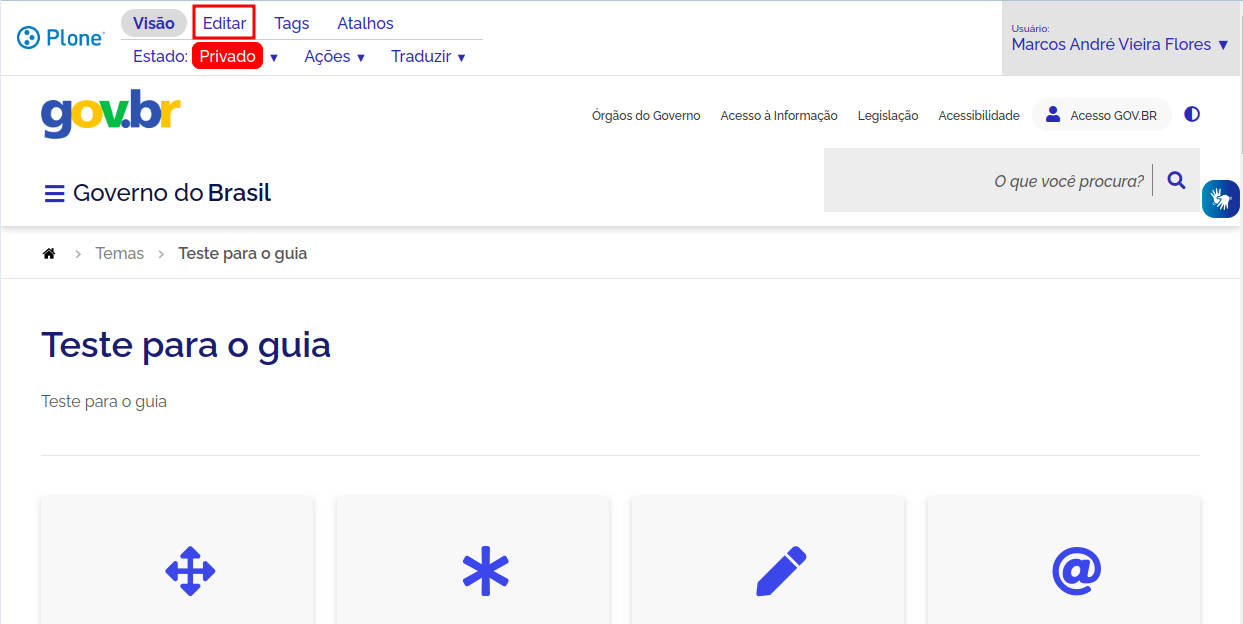This screenshot has height=624, width=1243.
Task: Select the move arrows tile icon
Action: coord(189,571)
